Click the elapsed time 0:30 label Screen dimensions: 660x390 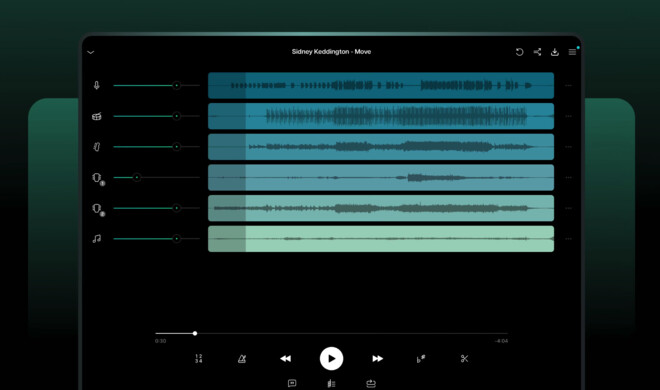160,341
